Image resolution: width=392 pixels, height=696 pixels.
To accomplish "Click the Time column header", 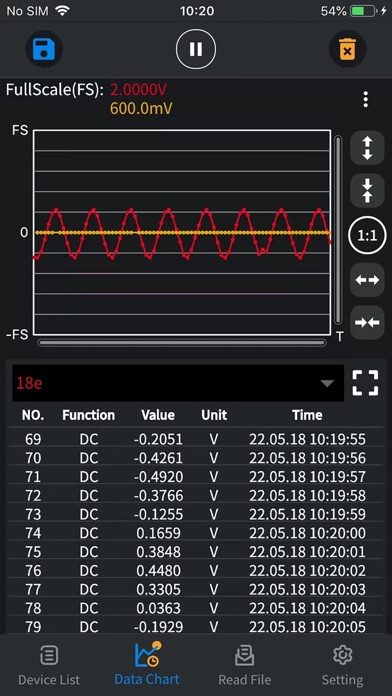I will pos(307,415).
